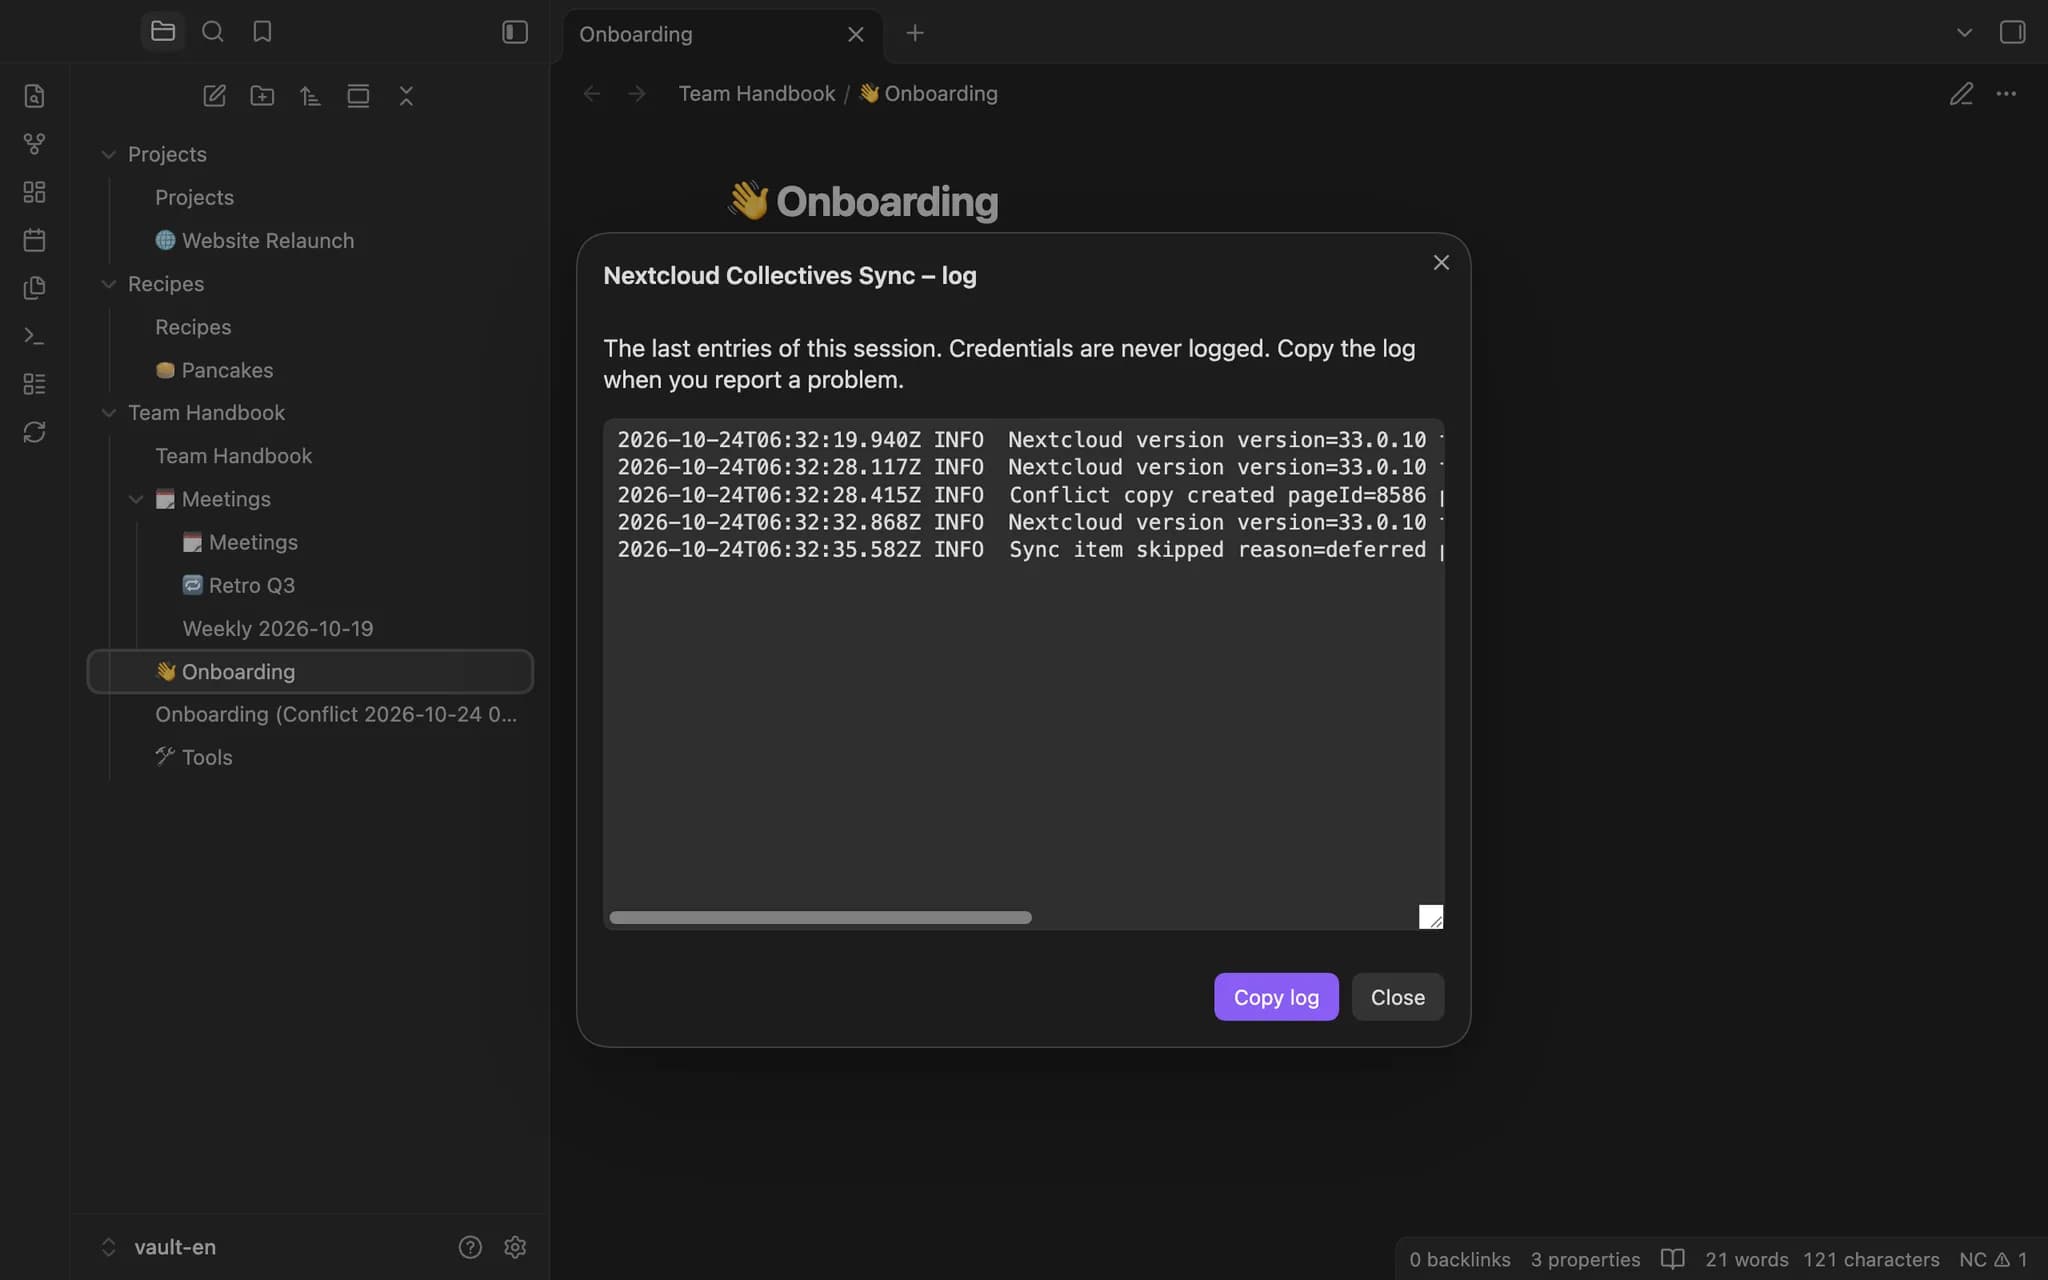Collapse the Team Handbook folder
Viewport: 2048px width, 1280px height.
109,413
